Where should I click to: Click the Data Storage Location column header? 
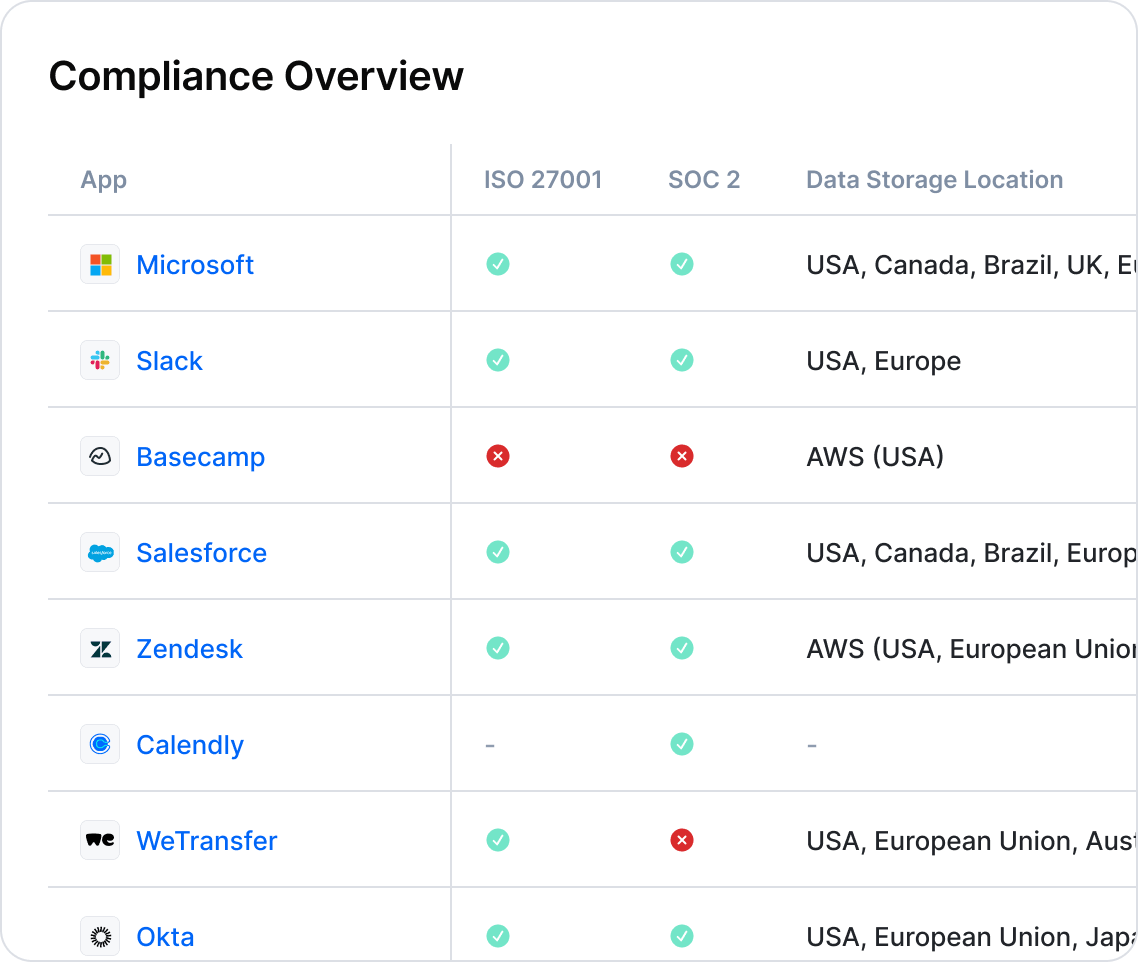935,180
